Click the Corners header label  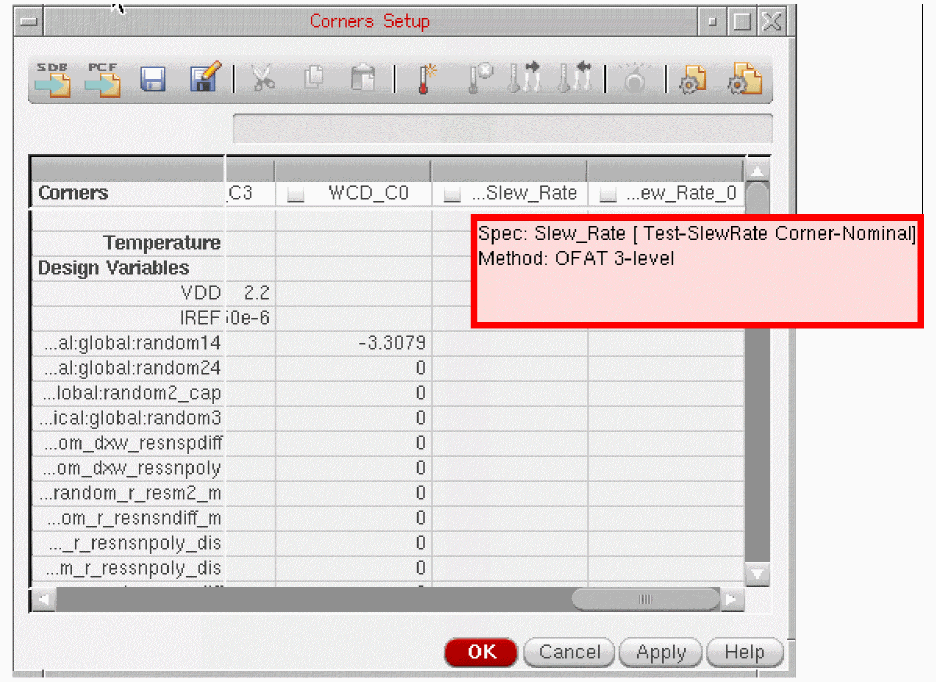[x=73, y=193]
